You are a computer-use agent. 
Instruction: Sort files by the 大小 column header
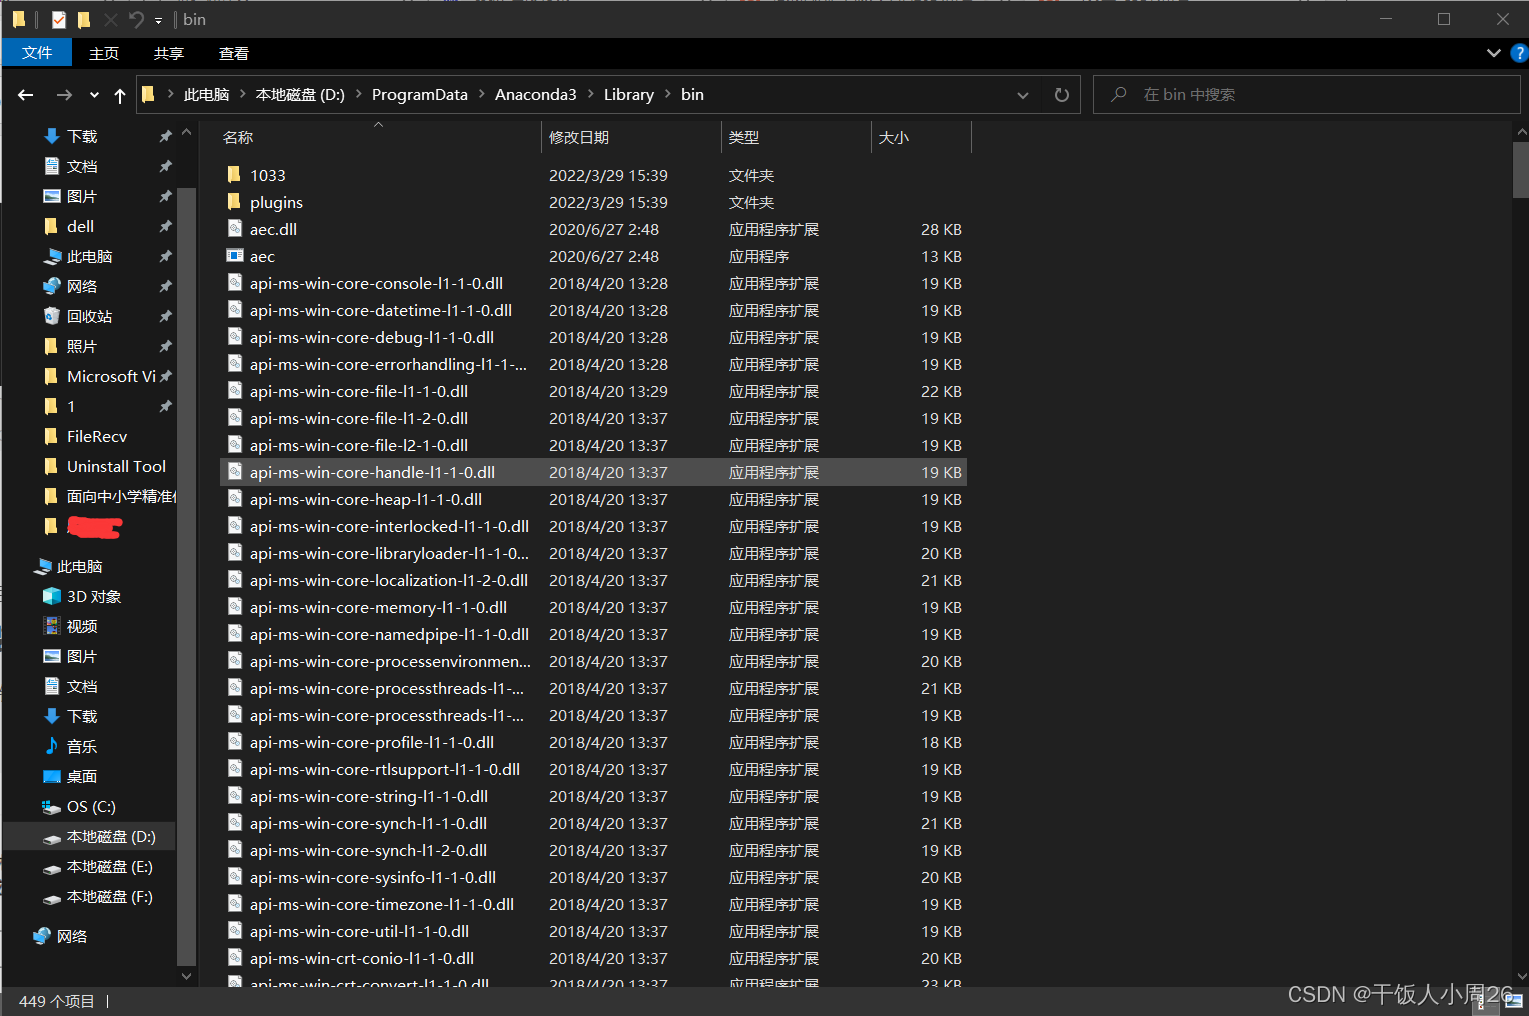point(921,137)
